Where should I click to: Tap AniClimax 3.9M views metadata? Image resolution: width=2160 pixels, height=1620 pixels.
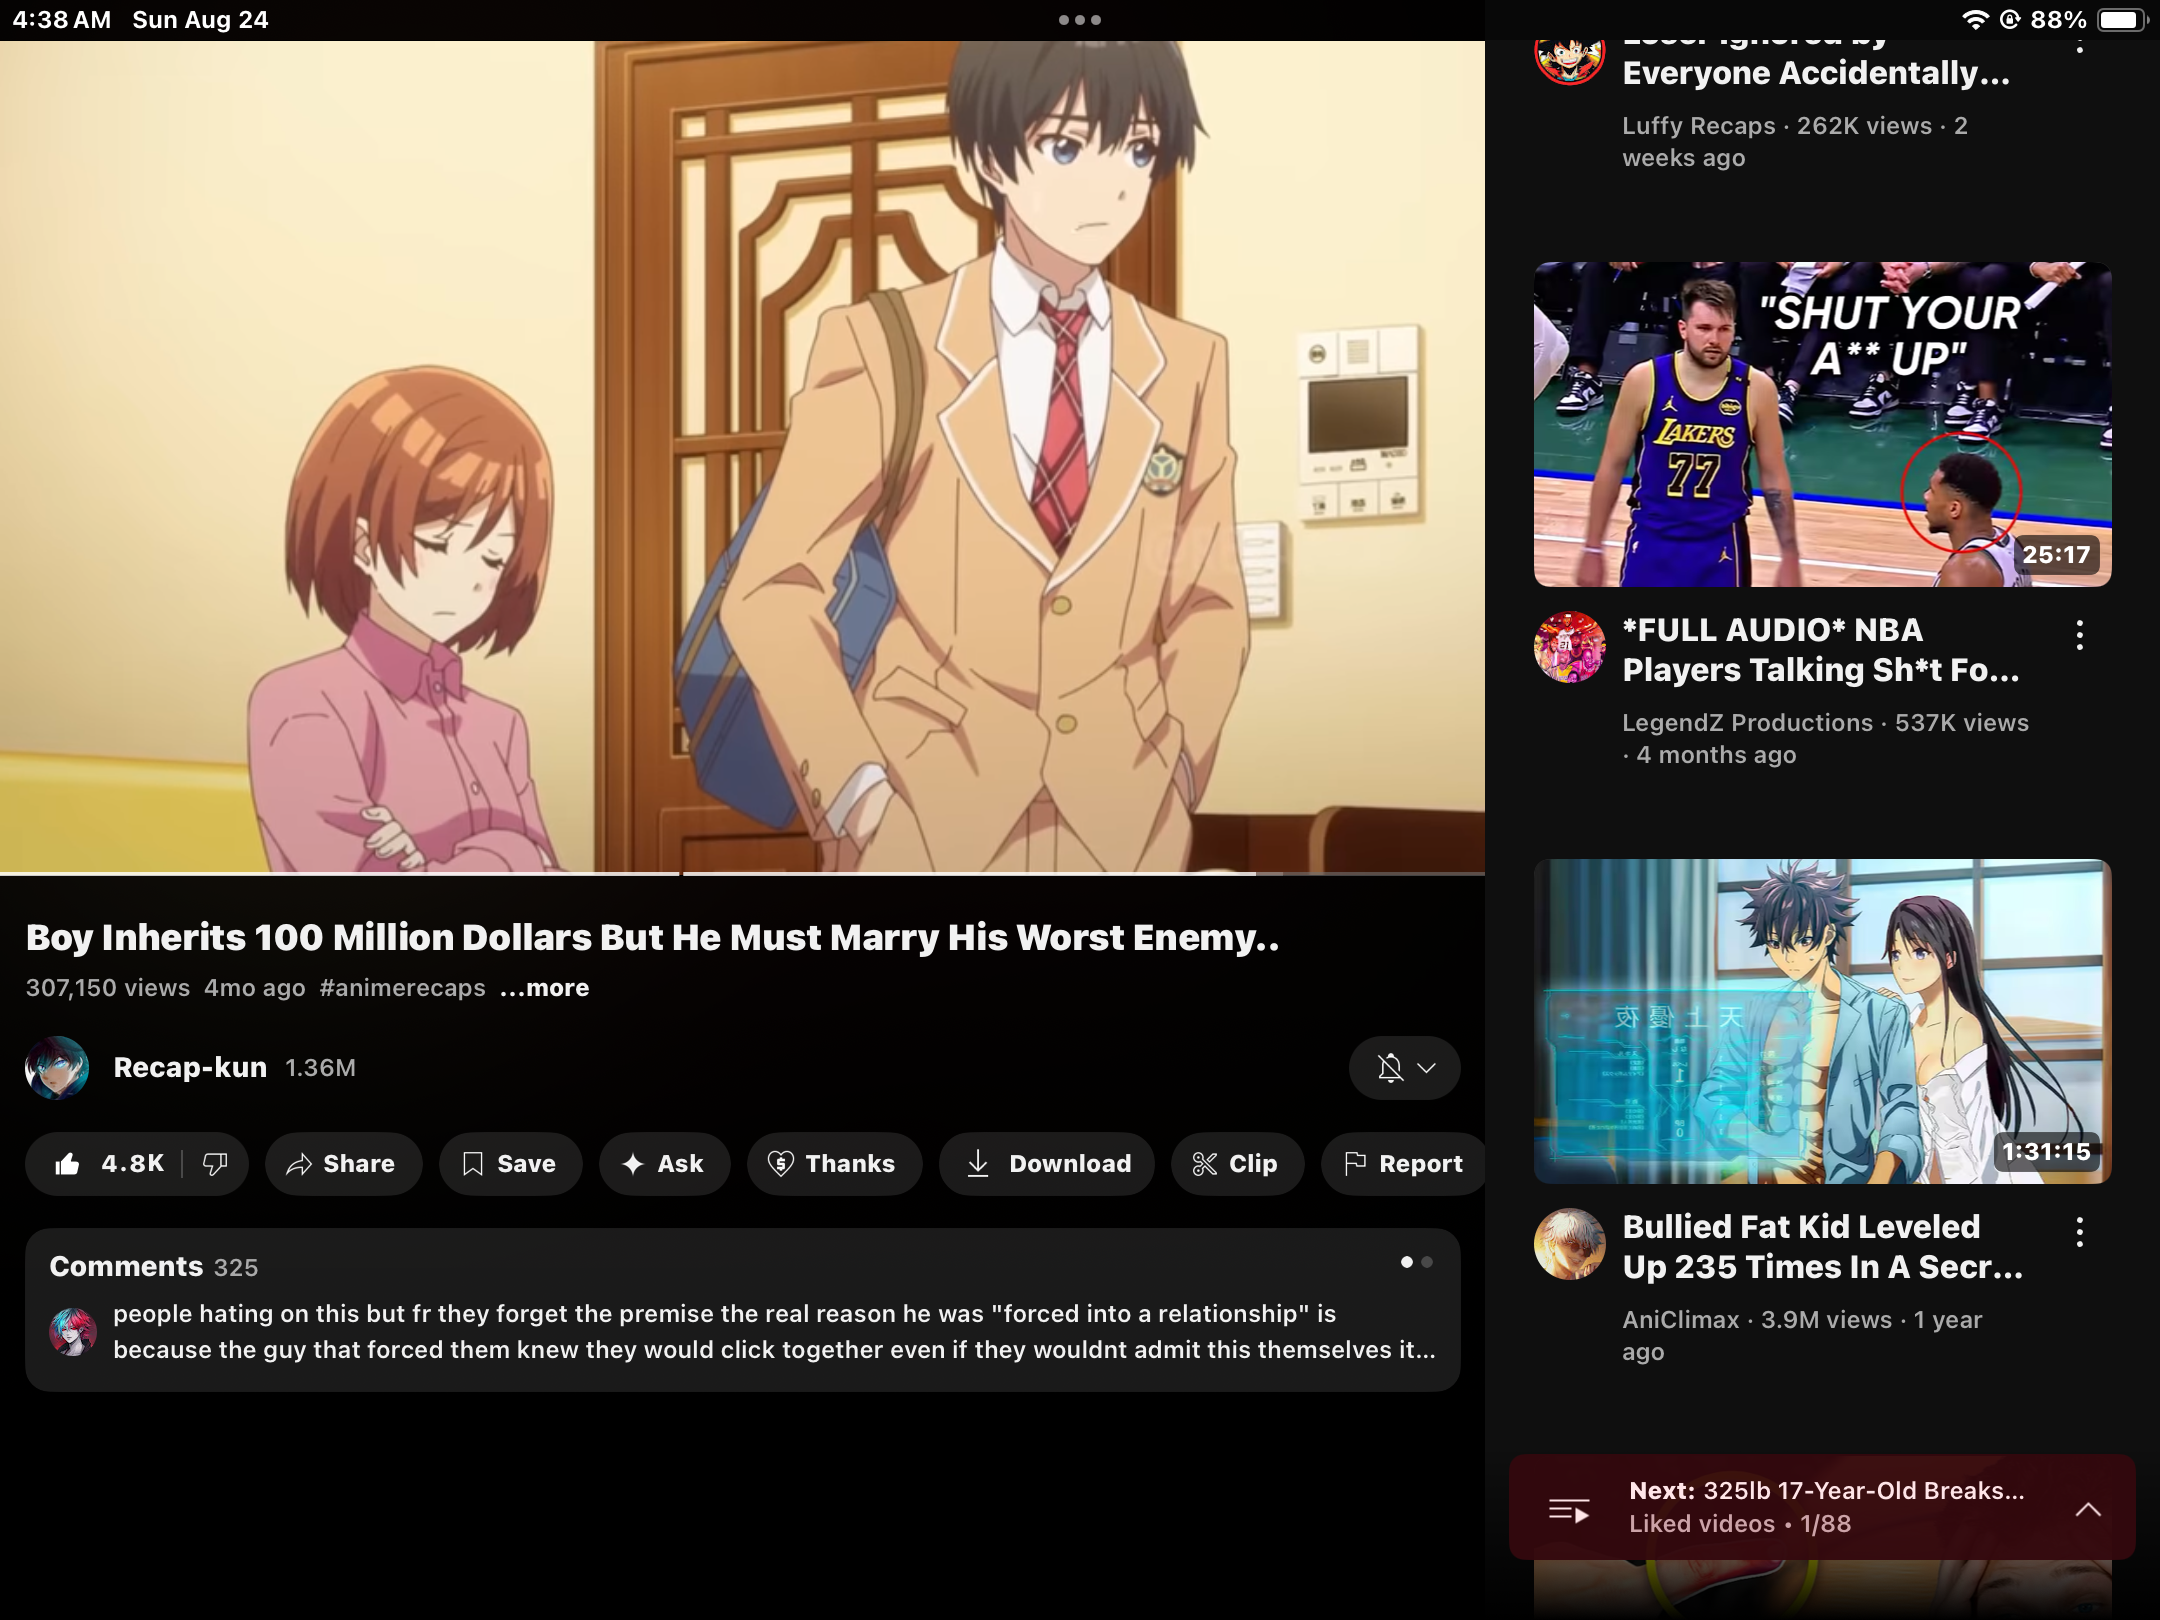(x=1802, y=1335)
